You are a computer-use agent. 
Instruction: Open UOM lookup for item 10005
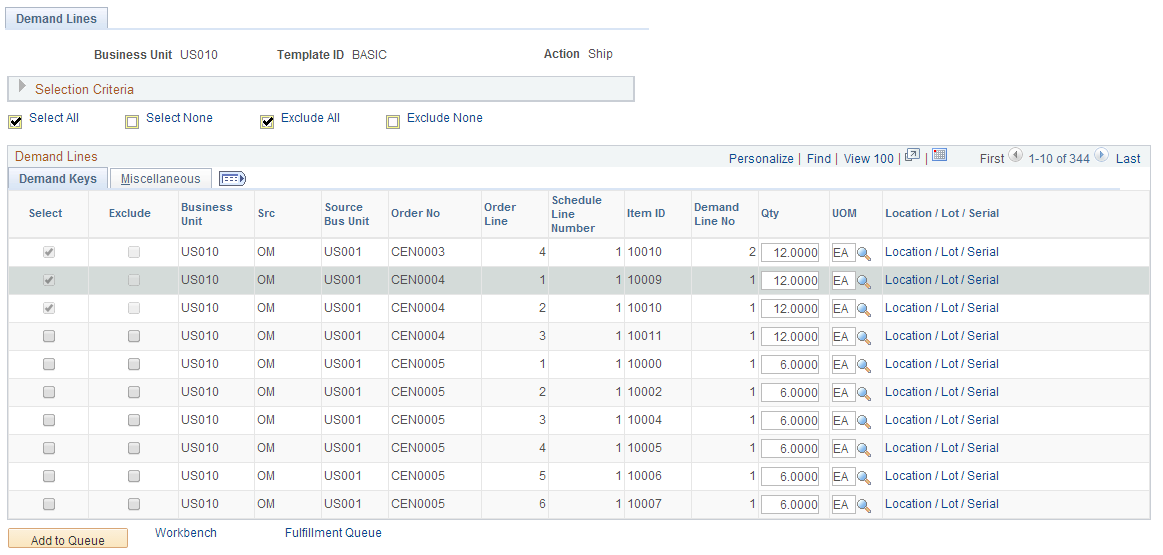[863, 449]
